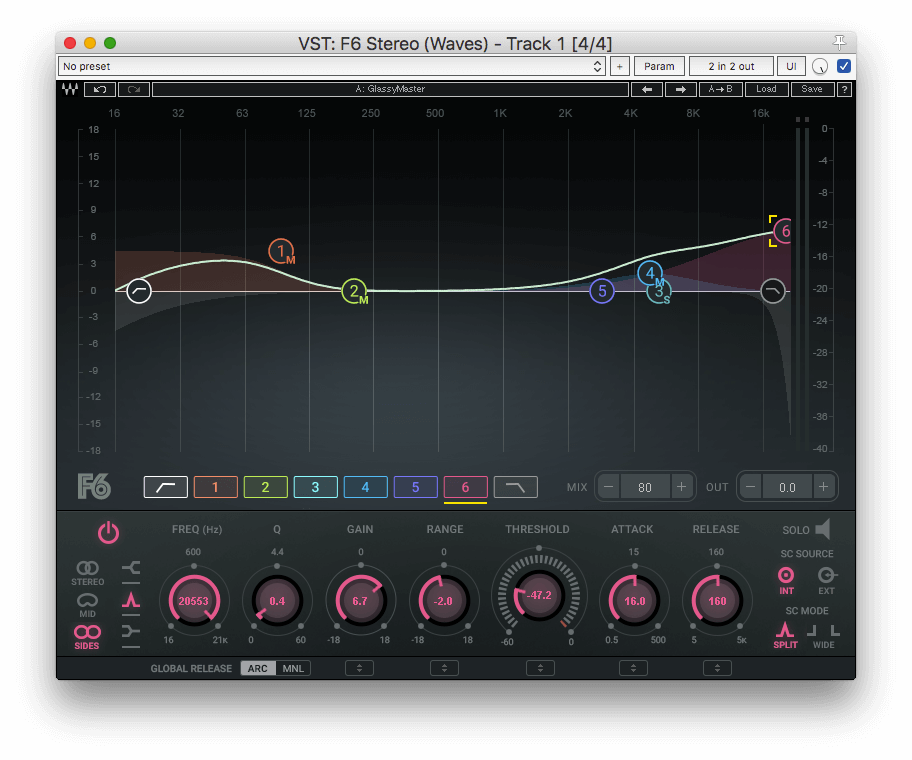Open the GlassyMaster preset name menu
This screenshot has height=760, width=912.
(x=390, y=89)
